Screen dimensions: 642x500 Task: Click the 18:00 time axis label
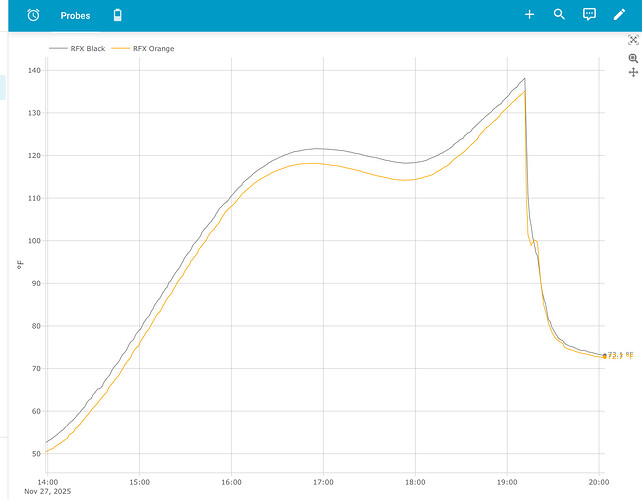(415, 482)
